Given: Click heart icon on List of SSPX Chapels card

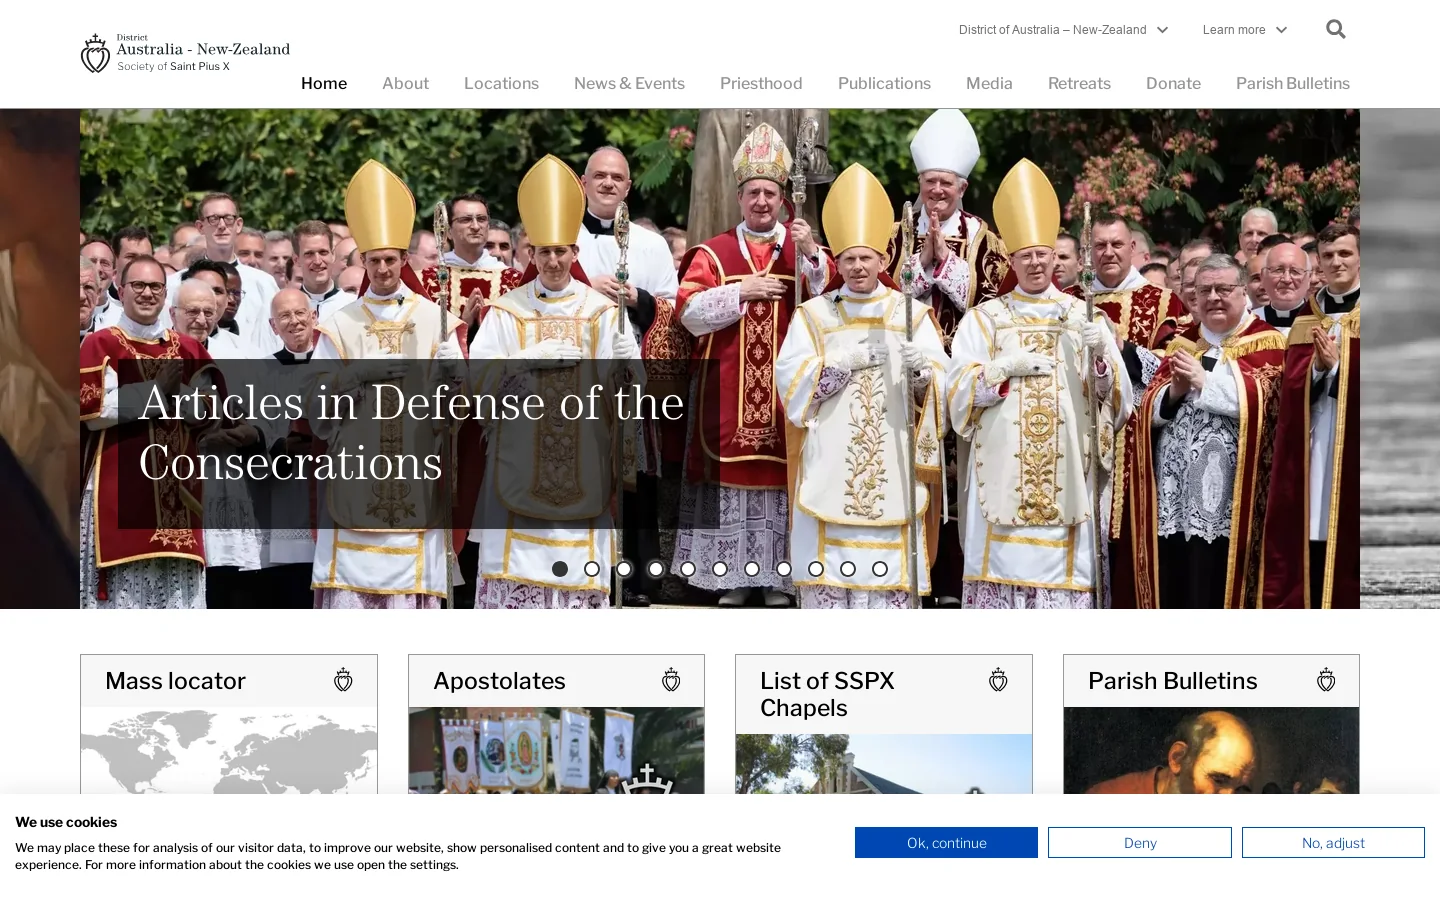Looking at the screenshot, I should [x=998, y=680].
